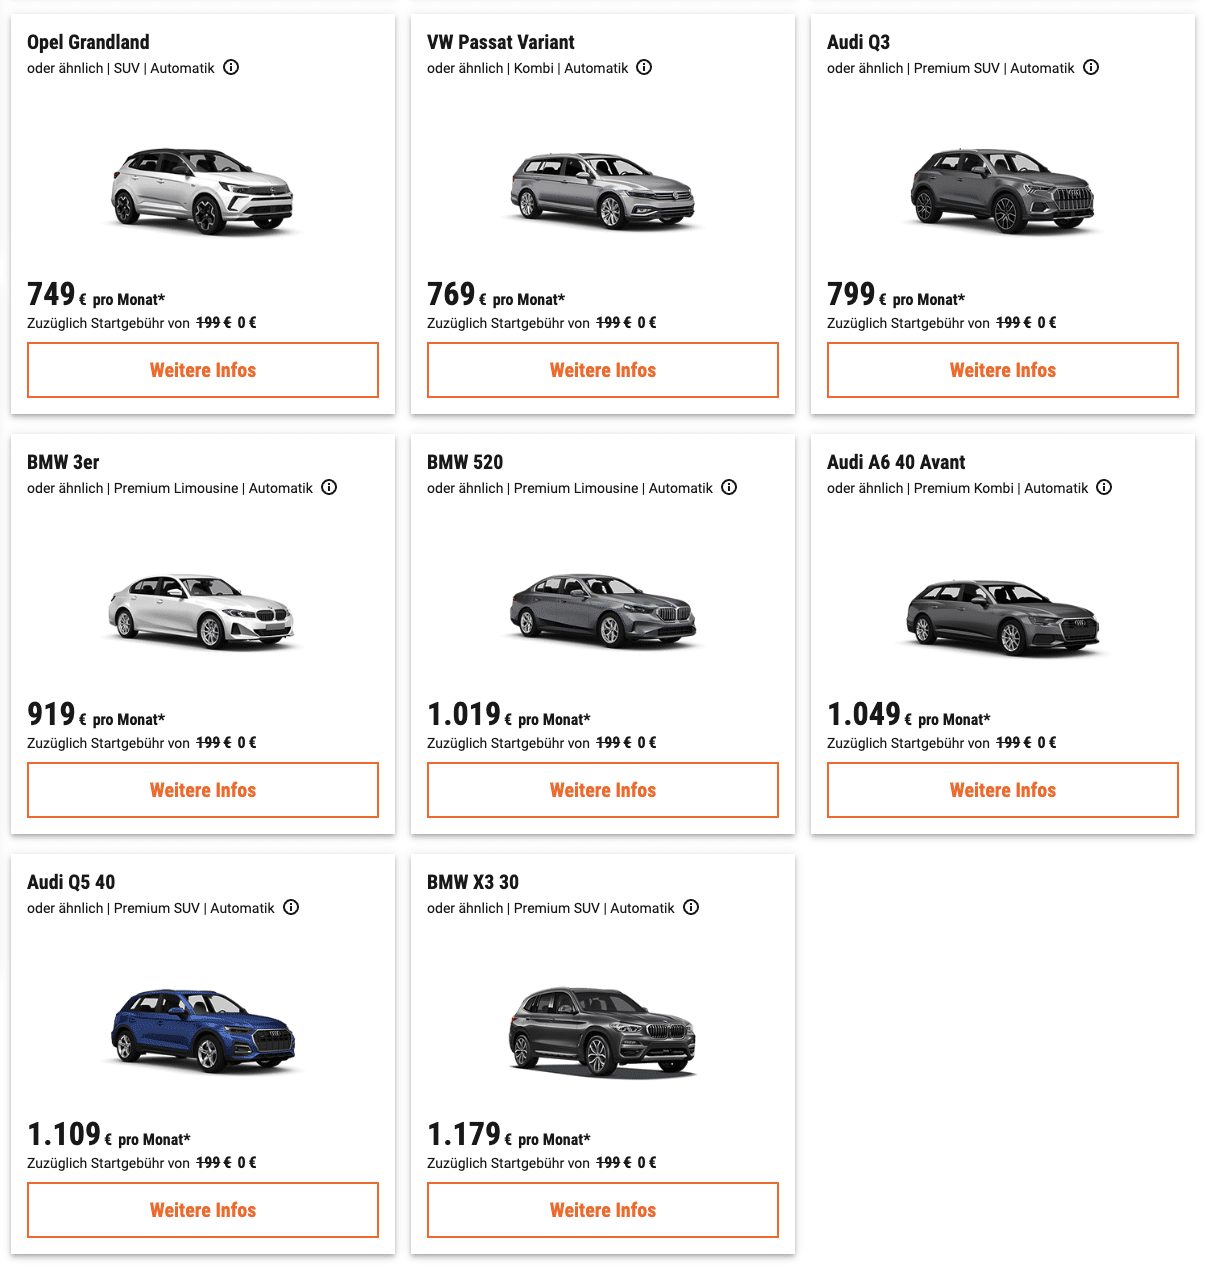Select Weitere Infos under Audi Q3
The height and width of the screenshot is (1270, 1228).
[x=1003, y=370]
